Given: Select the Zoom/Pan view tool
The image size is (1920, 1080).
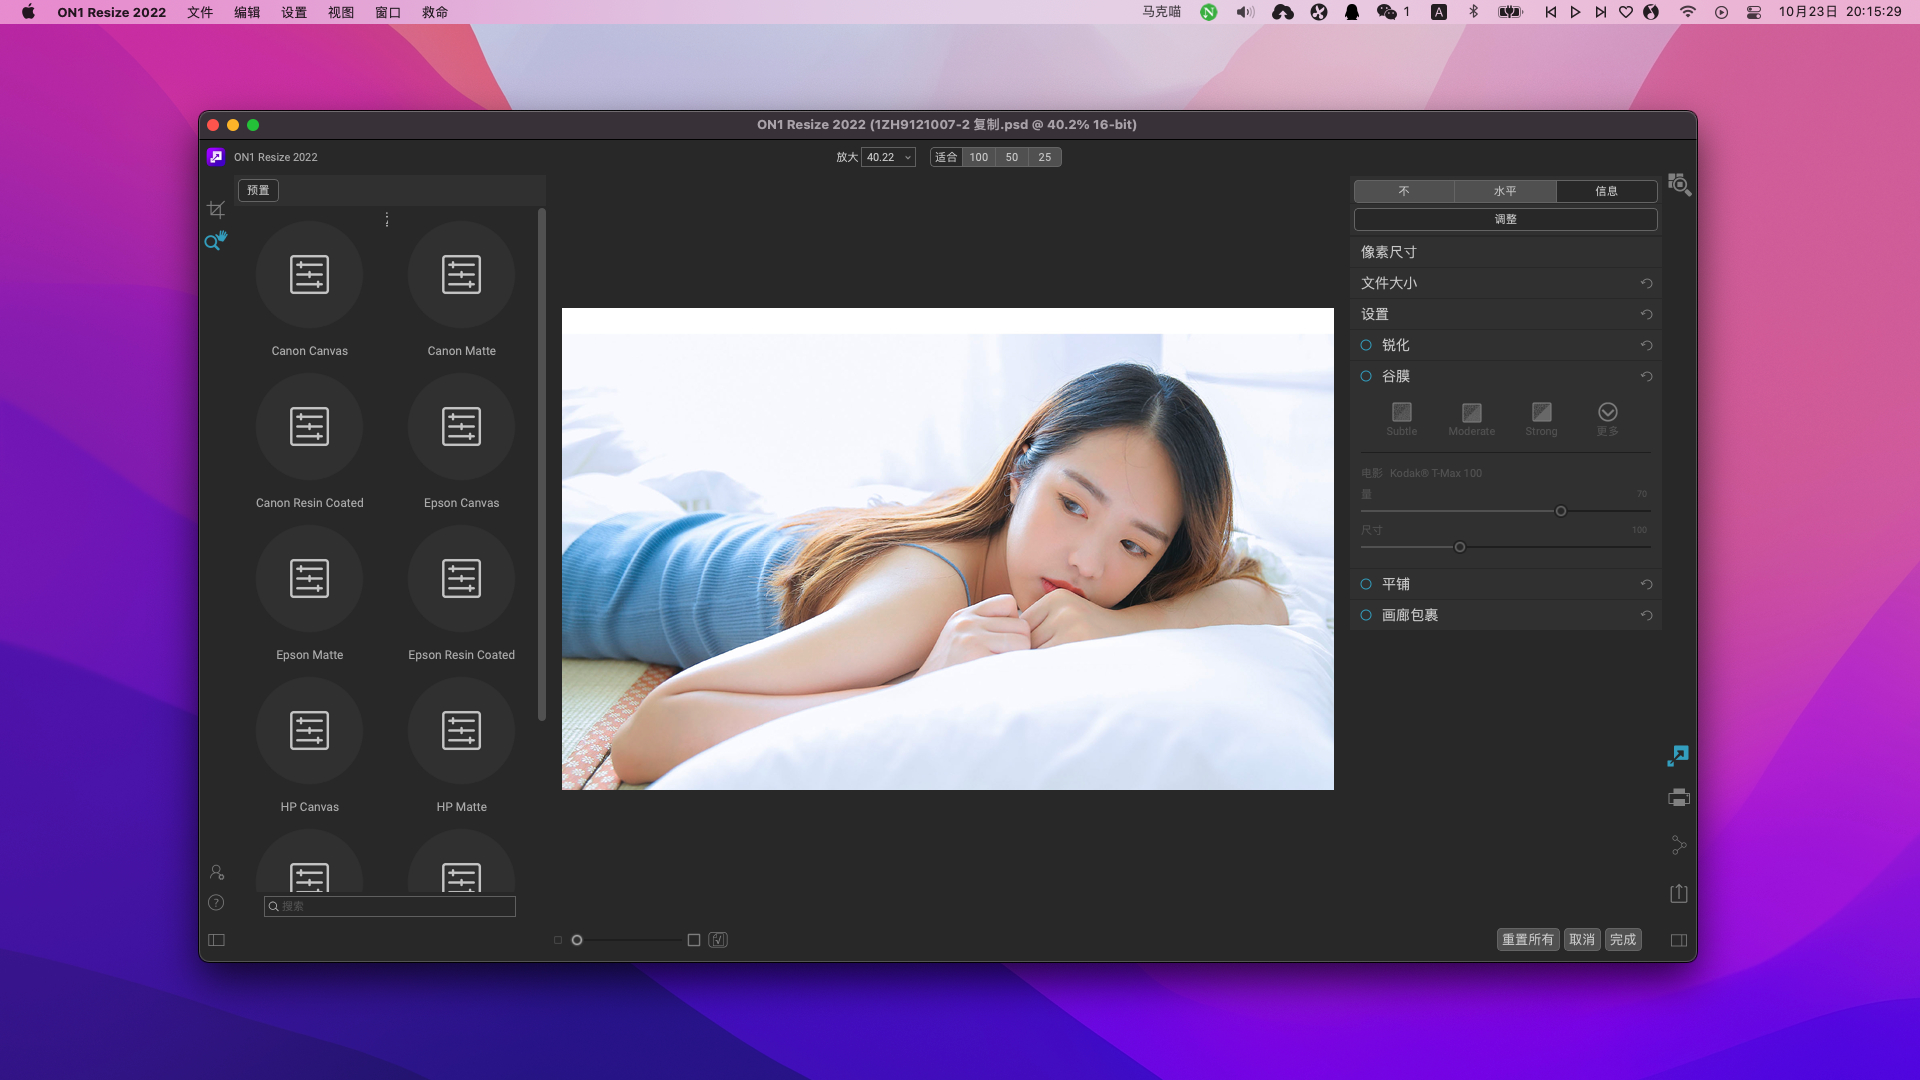Looking at the screenshot, I should (x=216, y=241).
